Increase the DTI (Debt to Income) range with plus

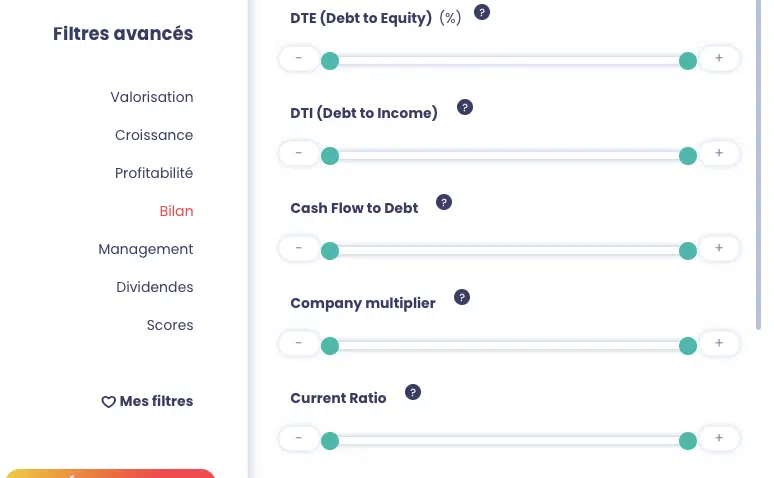[718, 154]
